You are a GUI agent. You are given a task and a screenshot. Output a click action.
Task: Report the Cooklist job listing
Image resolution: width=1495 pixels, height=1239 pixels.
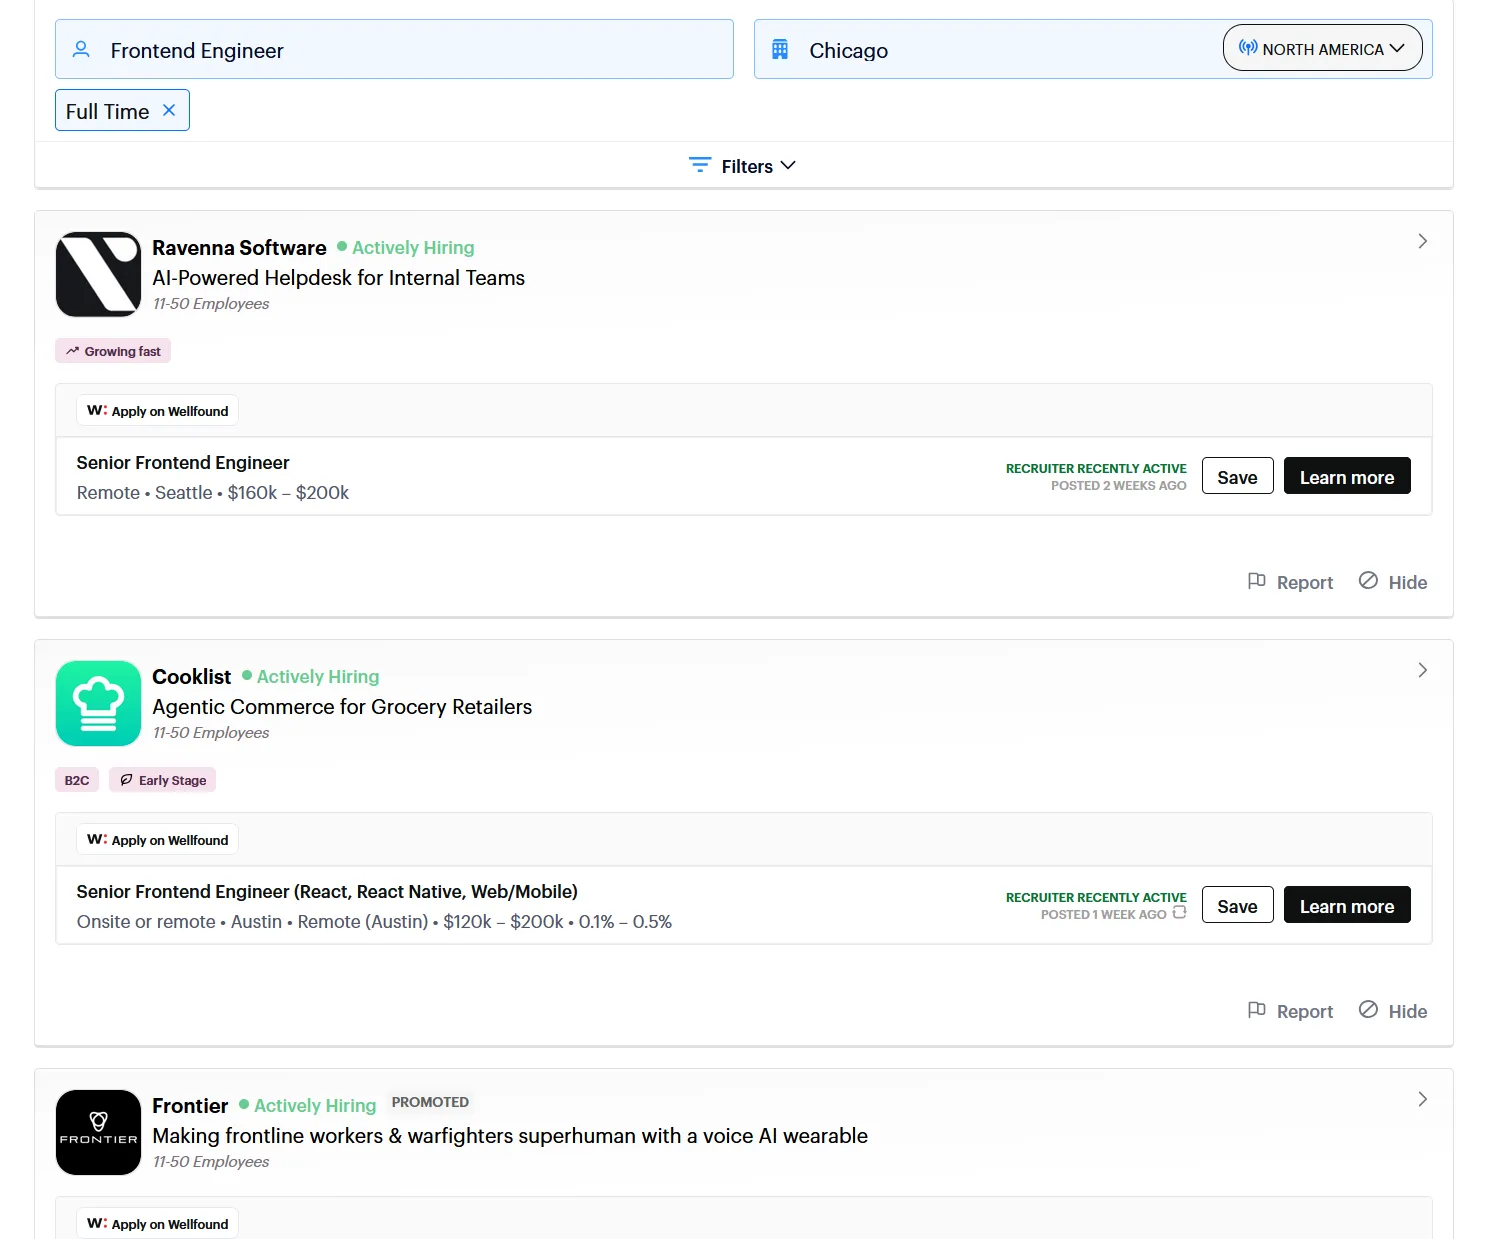(1290, 1010)
